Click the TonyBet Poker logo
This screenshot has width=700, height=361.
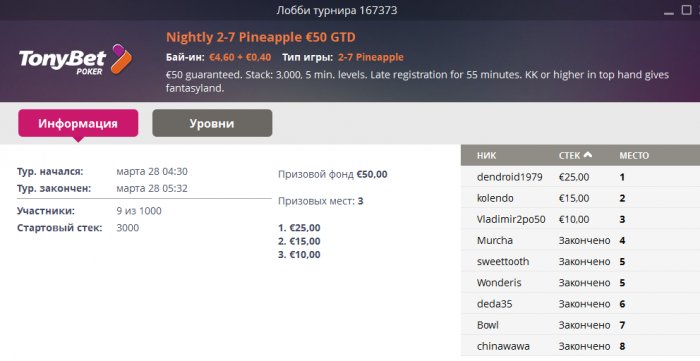click(75, 60)
